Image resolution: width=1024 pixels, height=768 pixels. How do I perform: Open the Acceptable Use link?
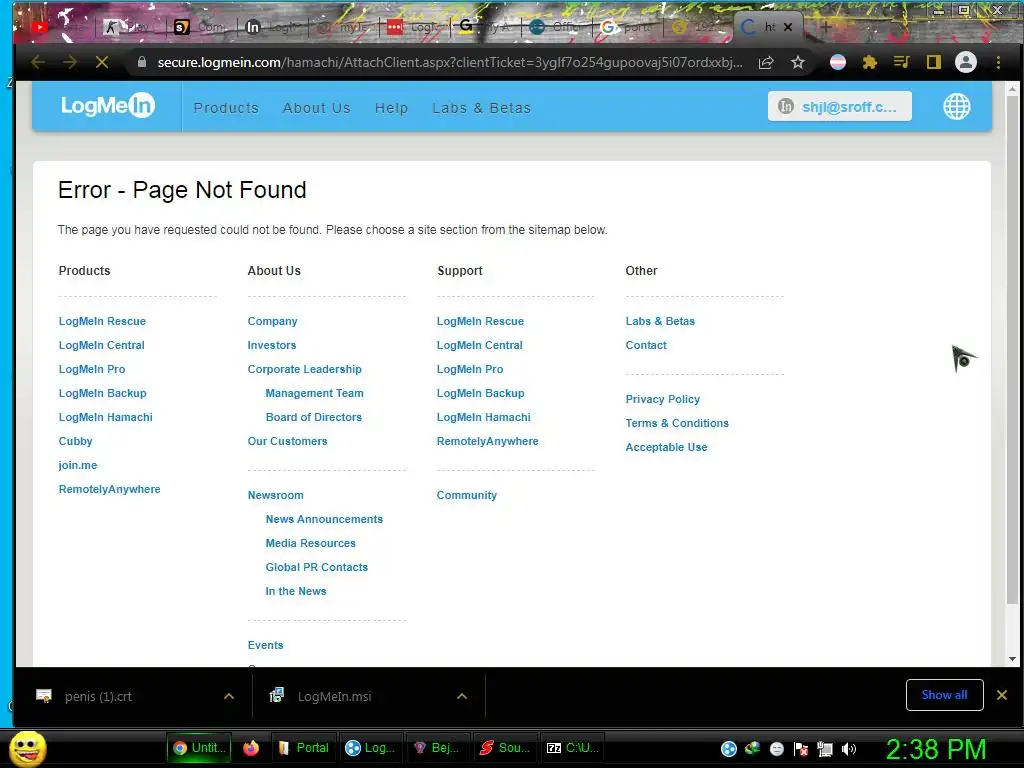coord(667,447)
